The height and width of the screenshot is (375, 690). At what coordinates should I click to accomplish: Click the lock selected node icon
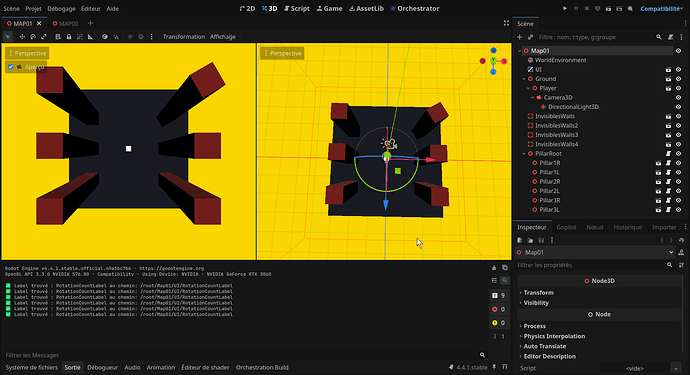69,37
